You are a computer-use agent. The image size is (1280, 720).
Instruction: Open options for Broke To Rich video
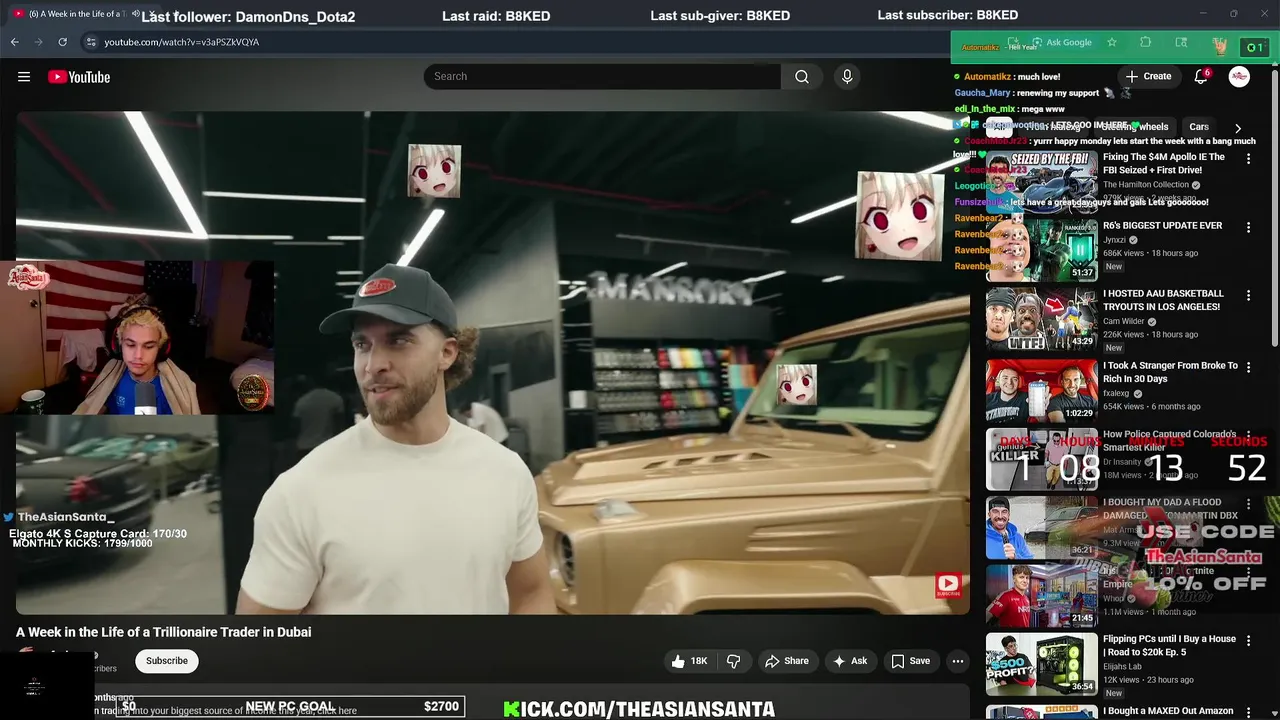tap(1248, 367)
